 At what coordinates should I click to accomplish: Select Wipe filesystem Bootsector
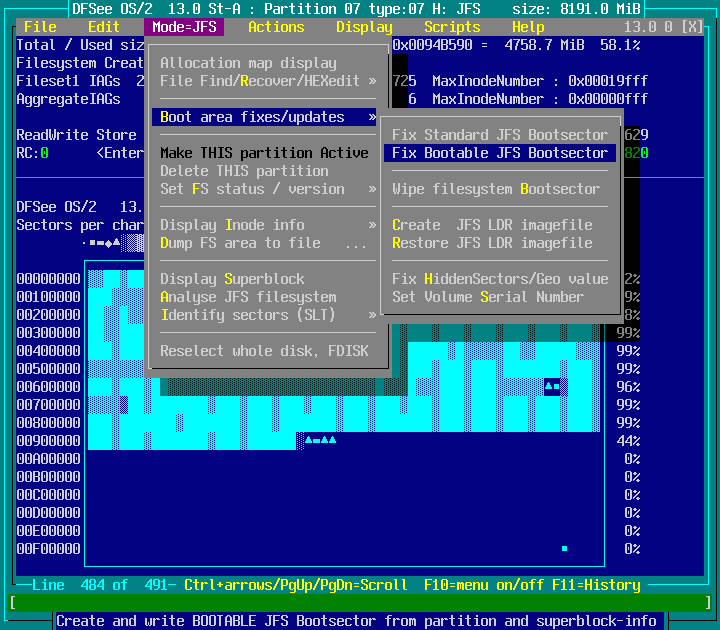[x=495, y=189]
